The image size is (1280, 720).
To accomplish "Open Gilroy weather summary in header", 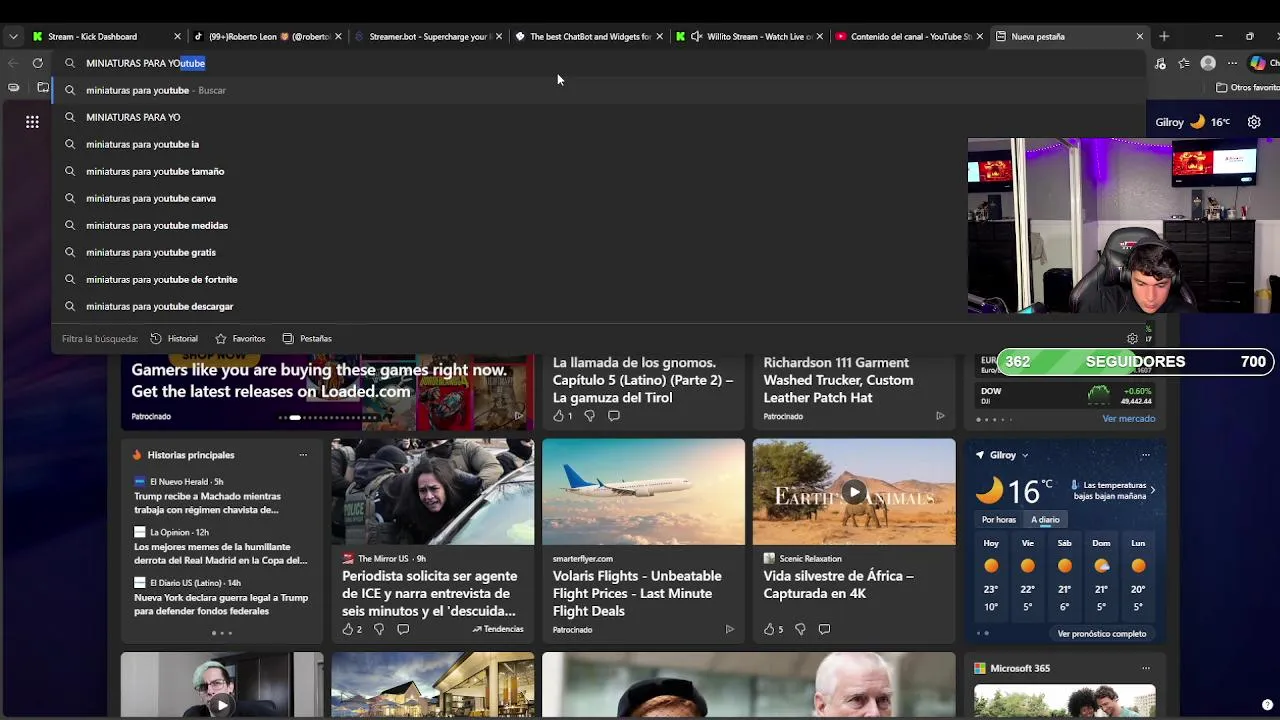I will [x=1192, y=122].
